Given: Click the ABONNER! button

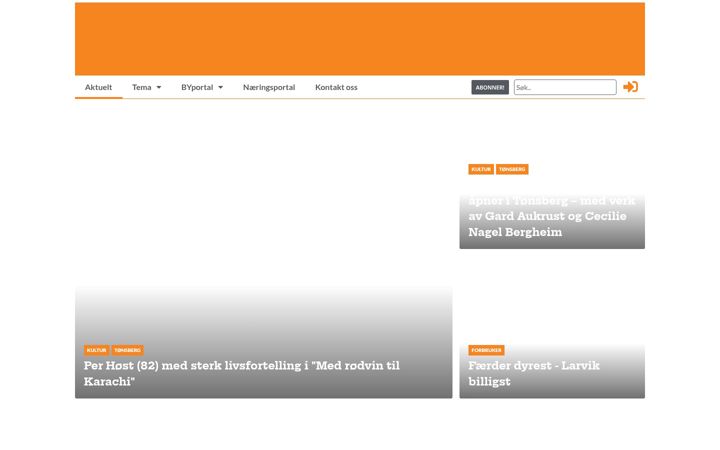Looking at the screenshot, I should tap(490, 87).
